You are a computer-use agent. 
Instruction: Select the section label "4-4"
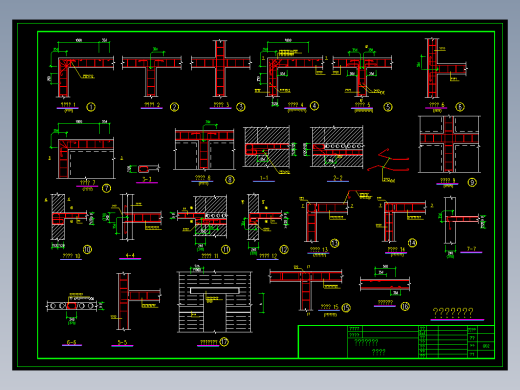tap(130, 256)
